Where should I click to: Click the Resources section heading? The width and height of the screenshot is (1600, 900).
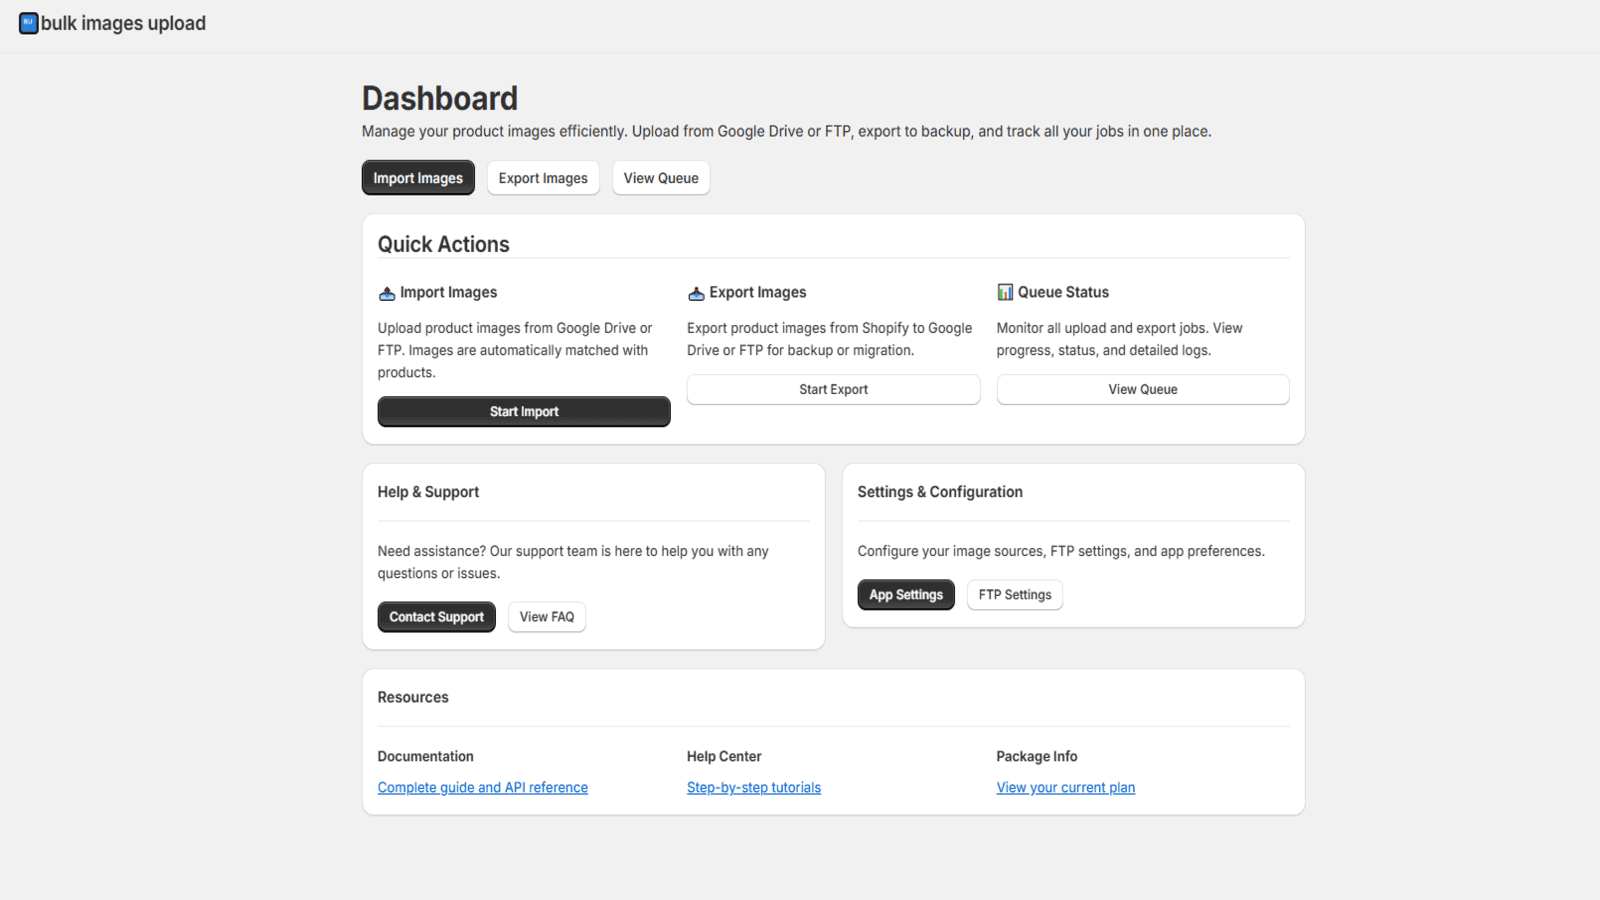[413, 697]
